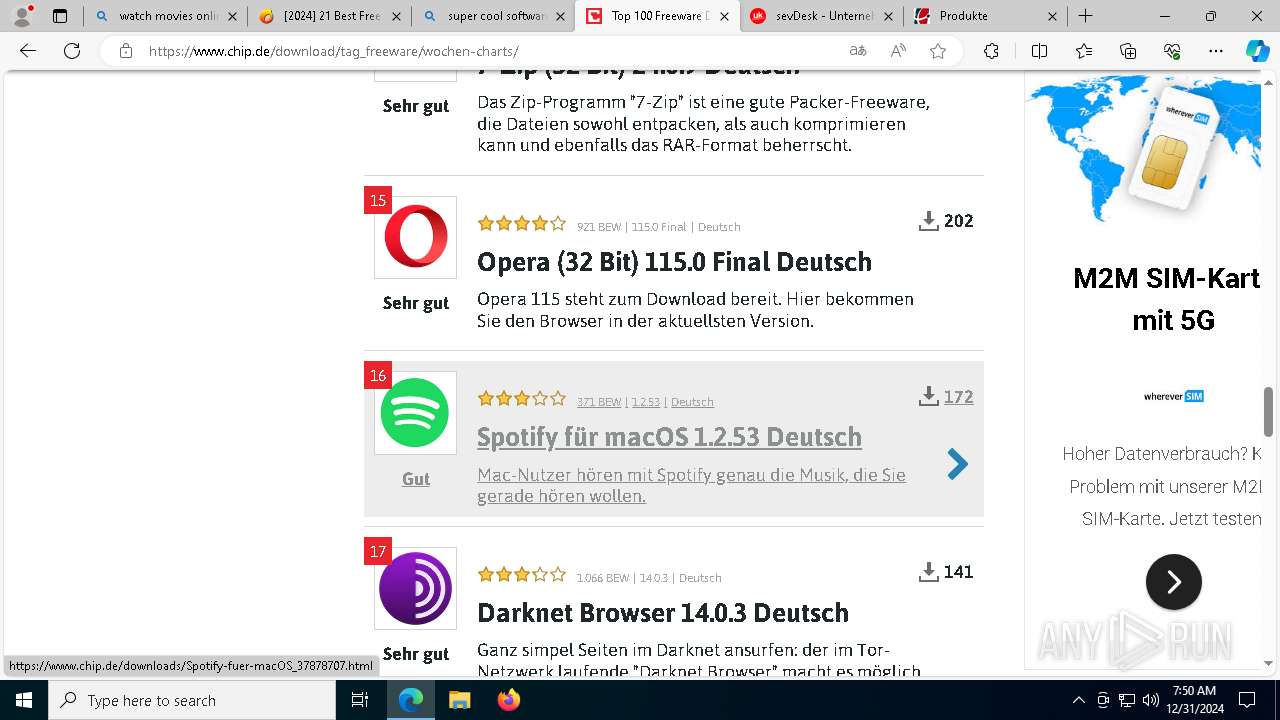Click the Spotify Gut rating label
Image resolution: width=1280 pixels, height=720 pixels.
(416, 479)
